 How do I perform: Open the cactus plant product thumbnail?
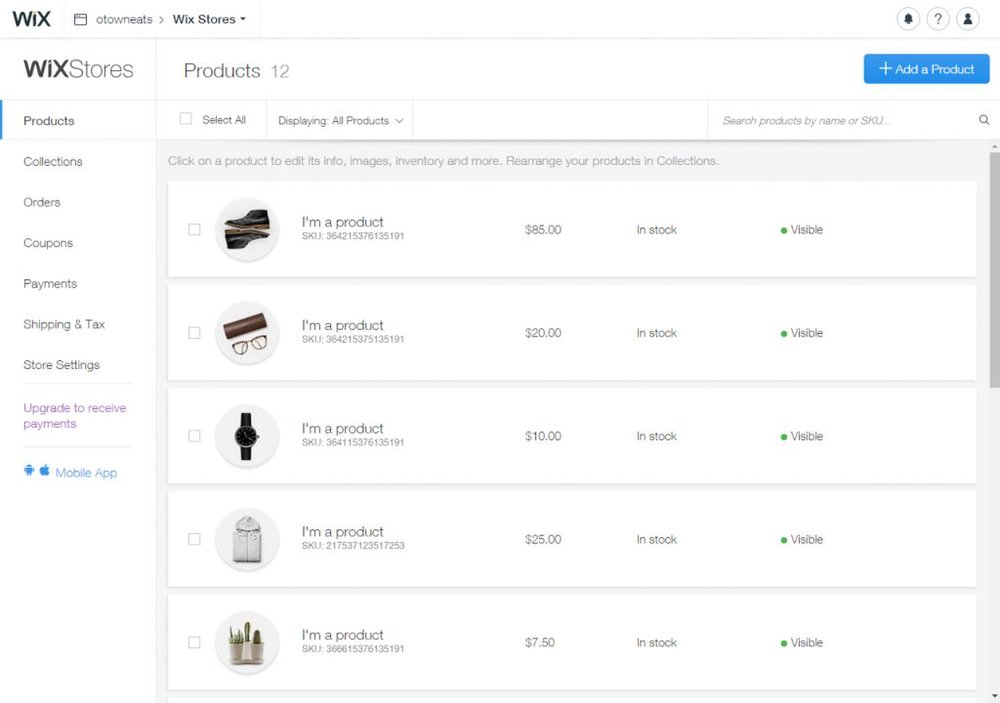(x=247, y=642)
